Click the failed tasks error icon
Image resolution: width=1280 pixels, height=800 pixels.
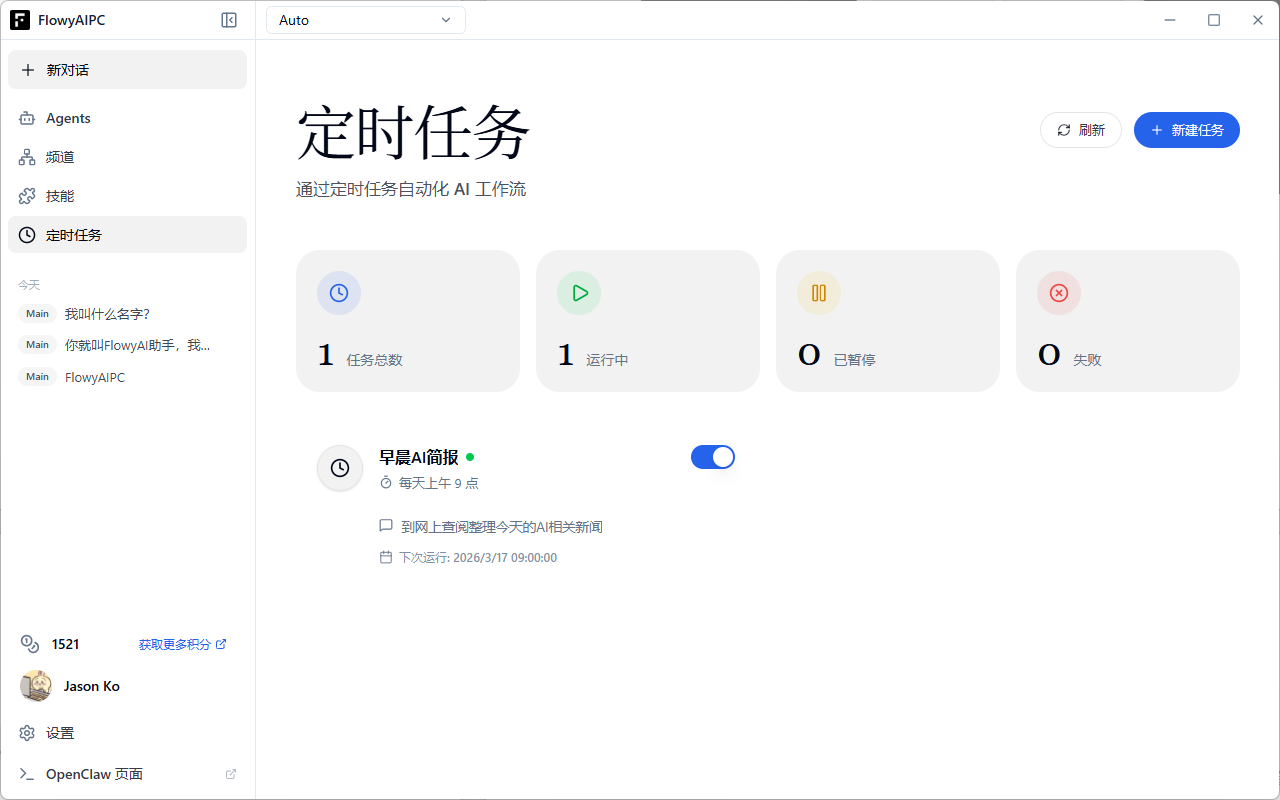tap(1059, 292)
